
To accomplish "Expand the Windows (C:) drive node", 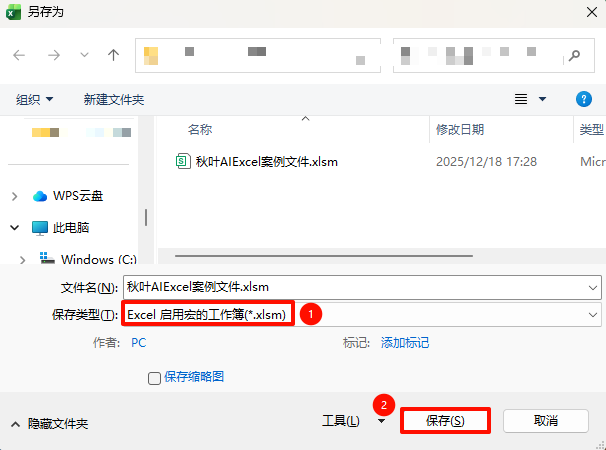I will (22, 260).
